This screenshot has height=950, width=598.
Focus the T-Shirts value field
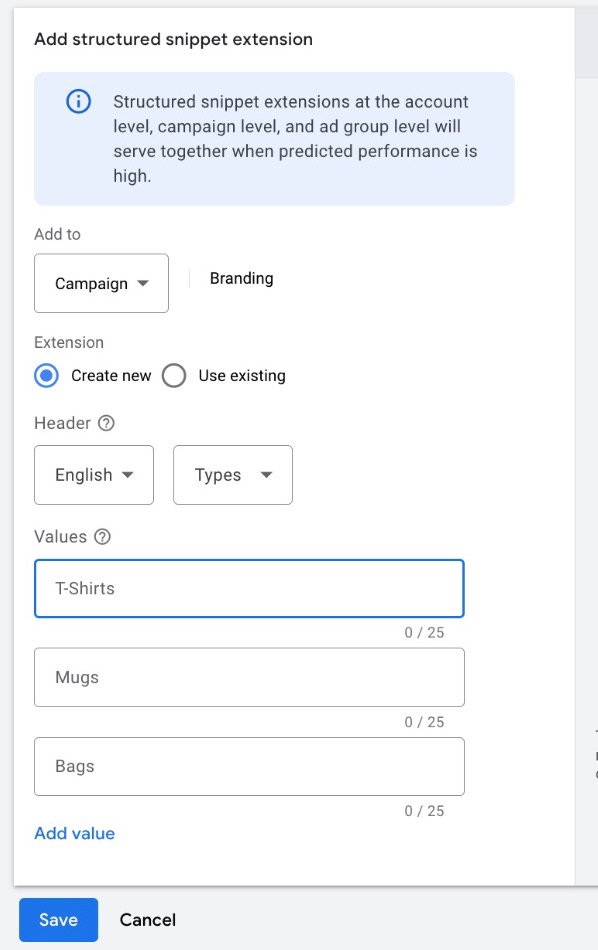point(249,588)
